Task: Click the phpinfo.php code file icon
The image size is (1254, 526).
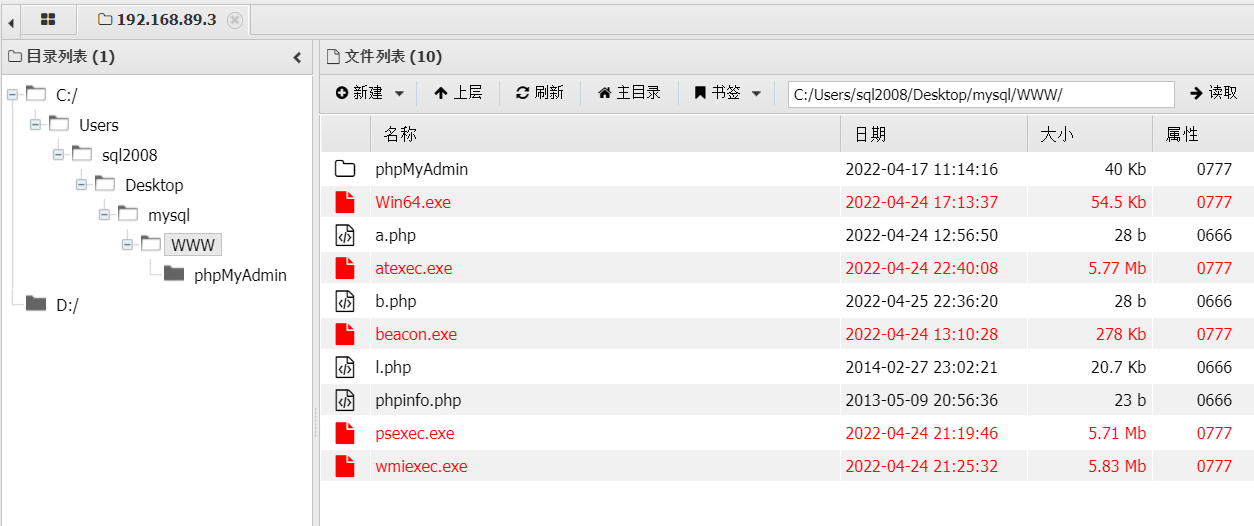Action: [x=345, y=400]
